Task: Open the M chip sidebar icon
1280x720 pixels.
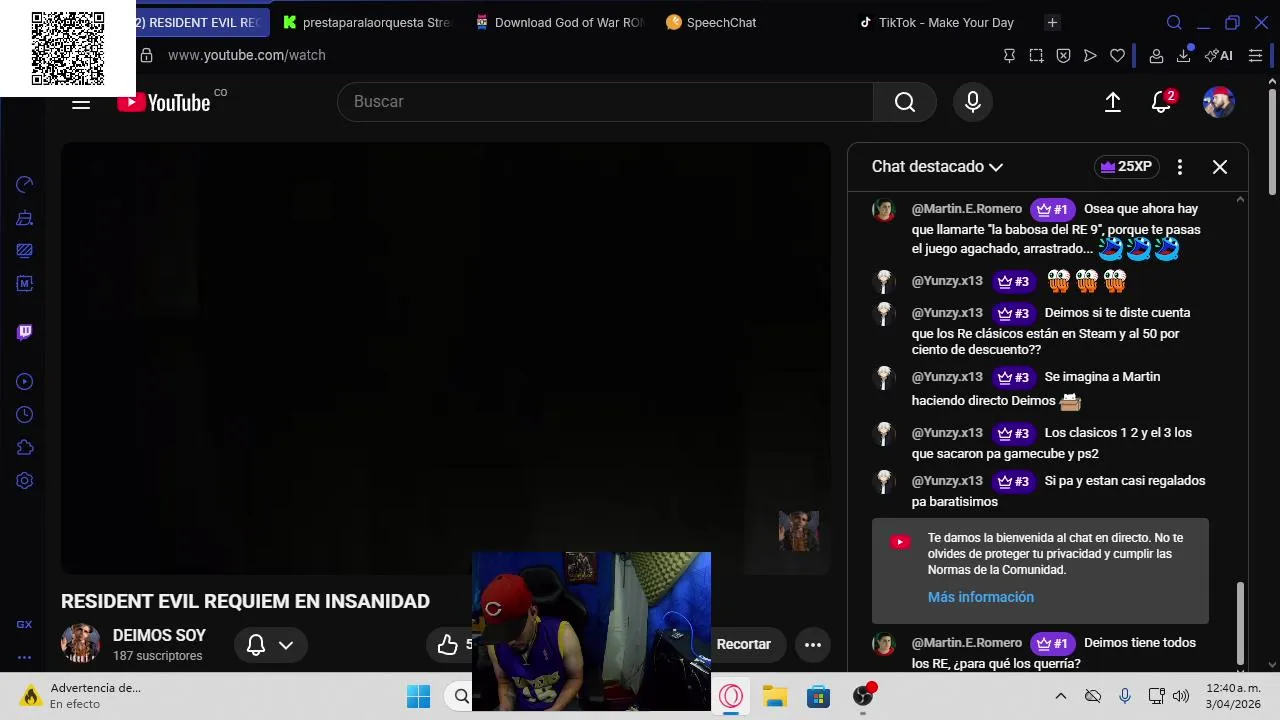Action: (x=25, y=284)
